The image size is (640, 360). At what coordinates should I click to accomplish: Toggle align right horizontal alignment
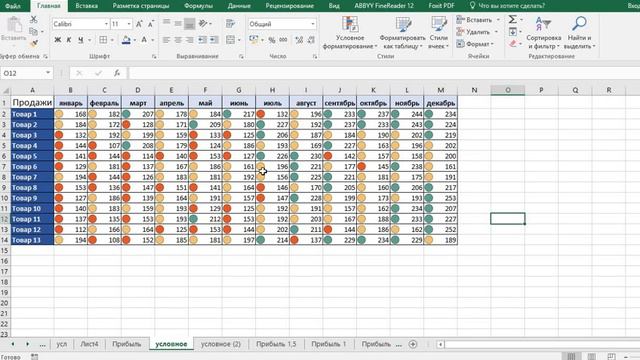click(189, 40)
